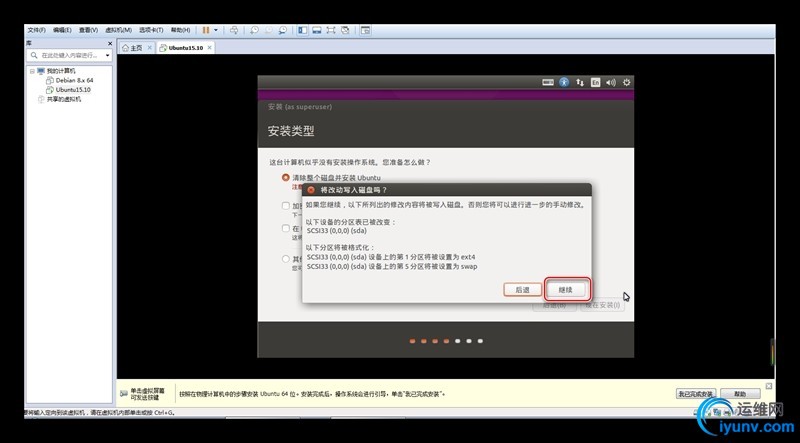The image size is (800, 443).
Task: Open the 帮助(H) menu
Action: [180, 30]
